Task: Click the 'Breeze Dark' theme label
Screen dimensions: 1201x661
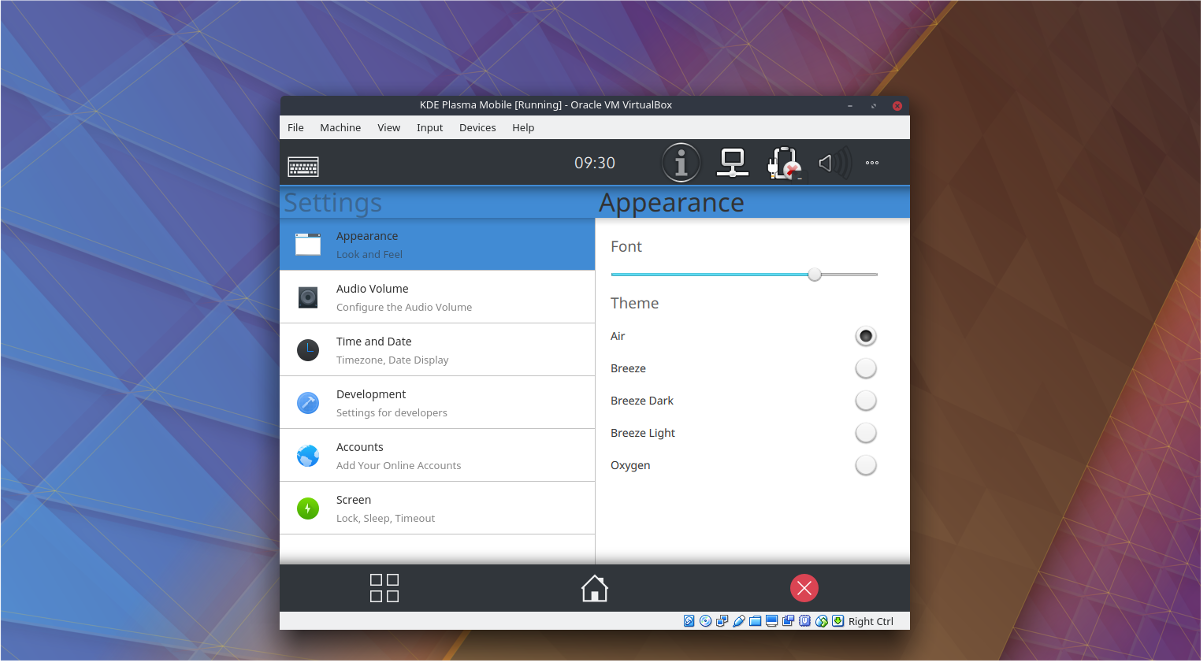Action: tap(642, 401)
